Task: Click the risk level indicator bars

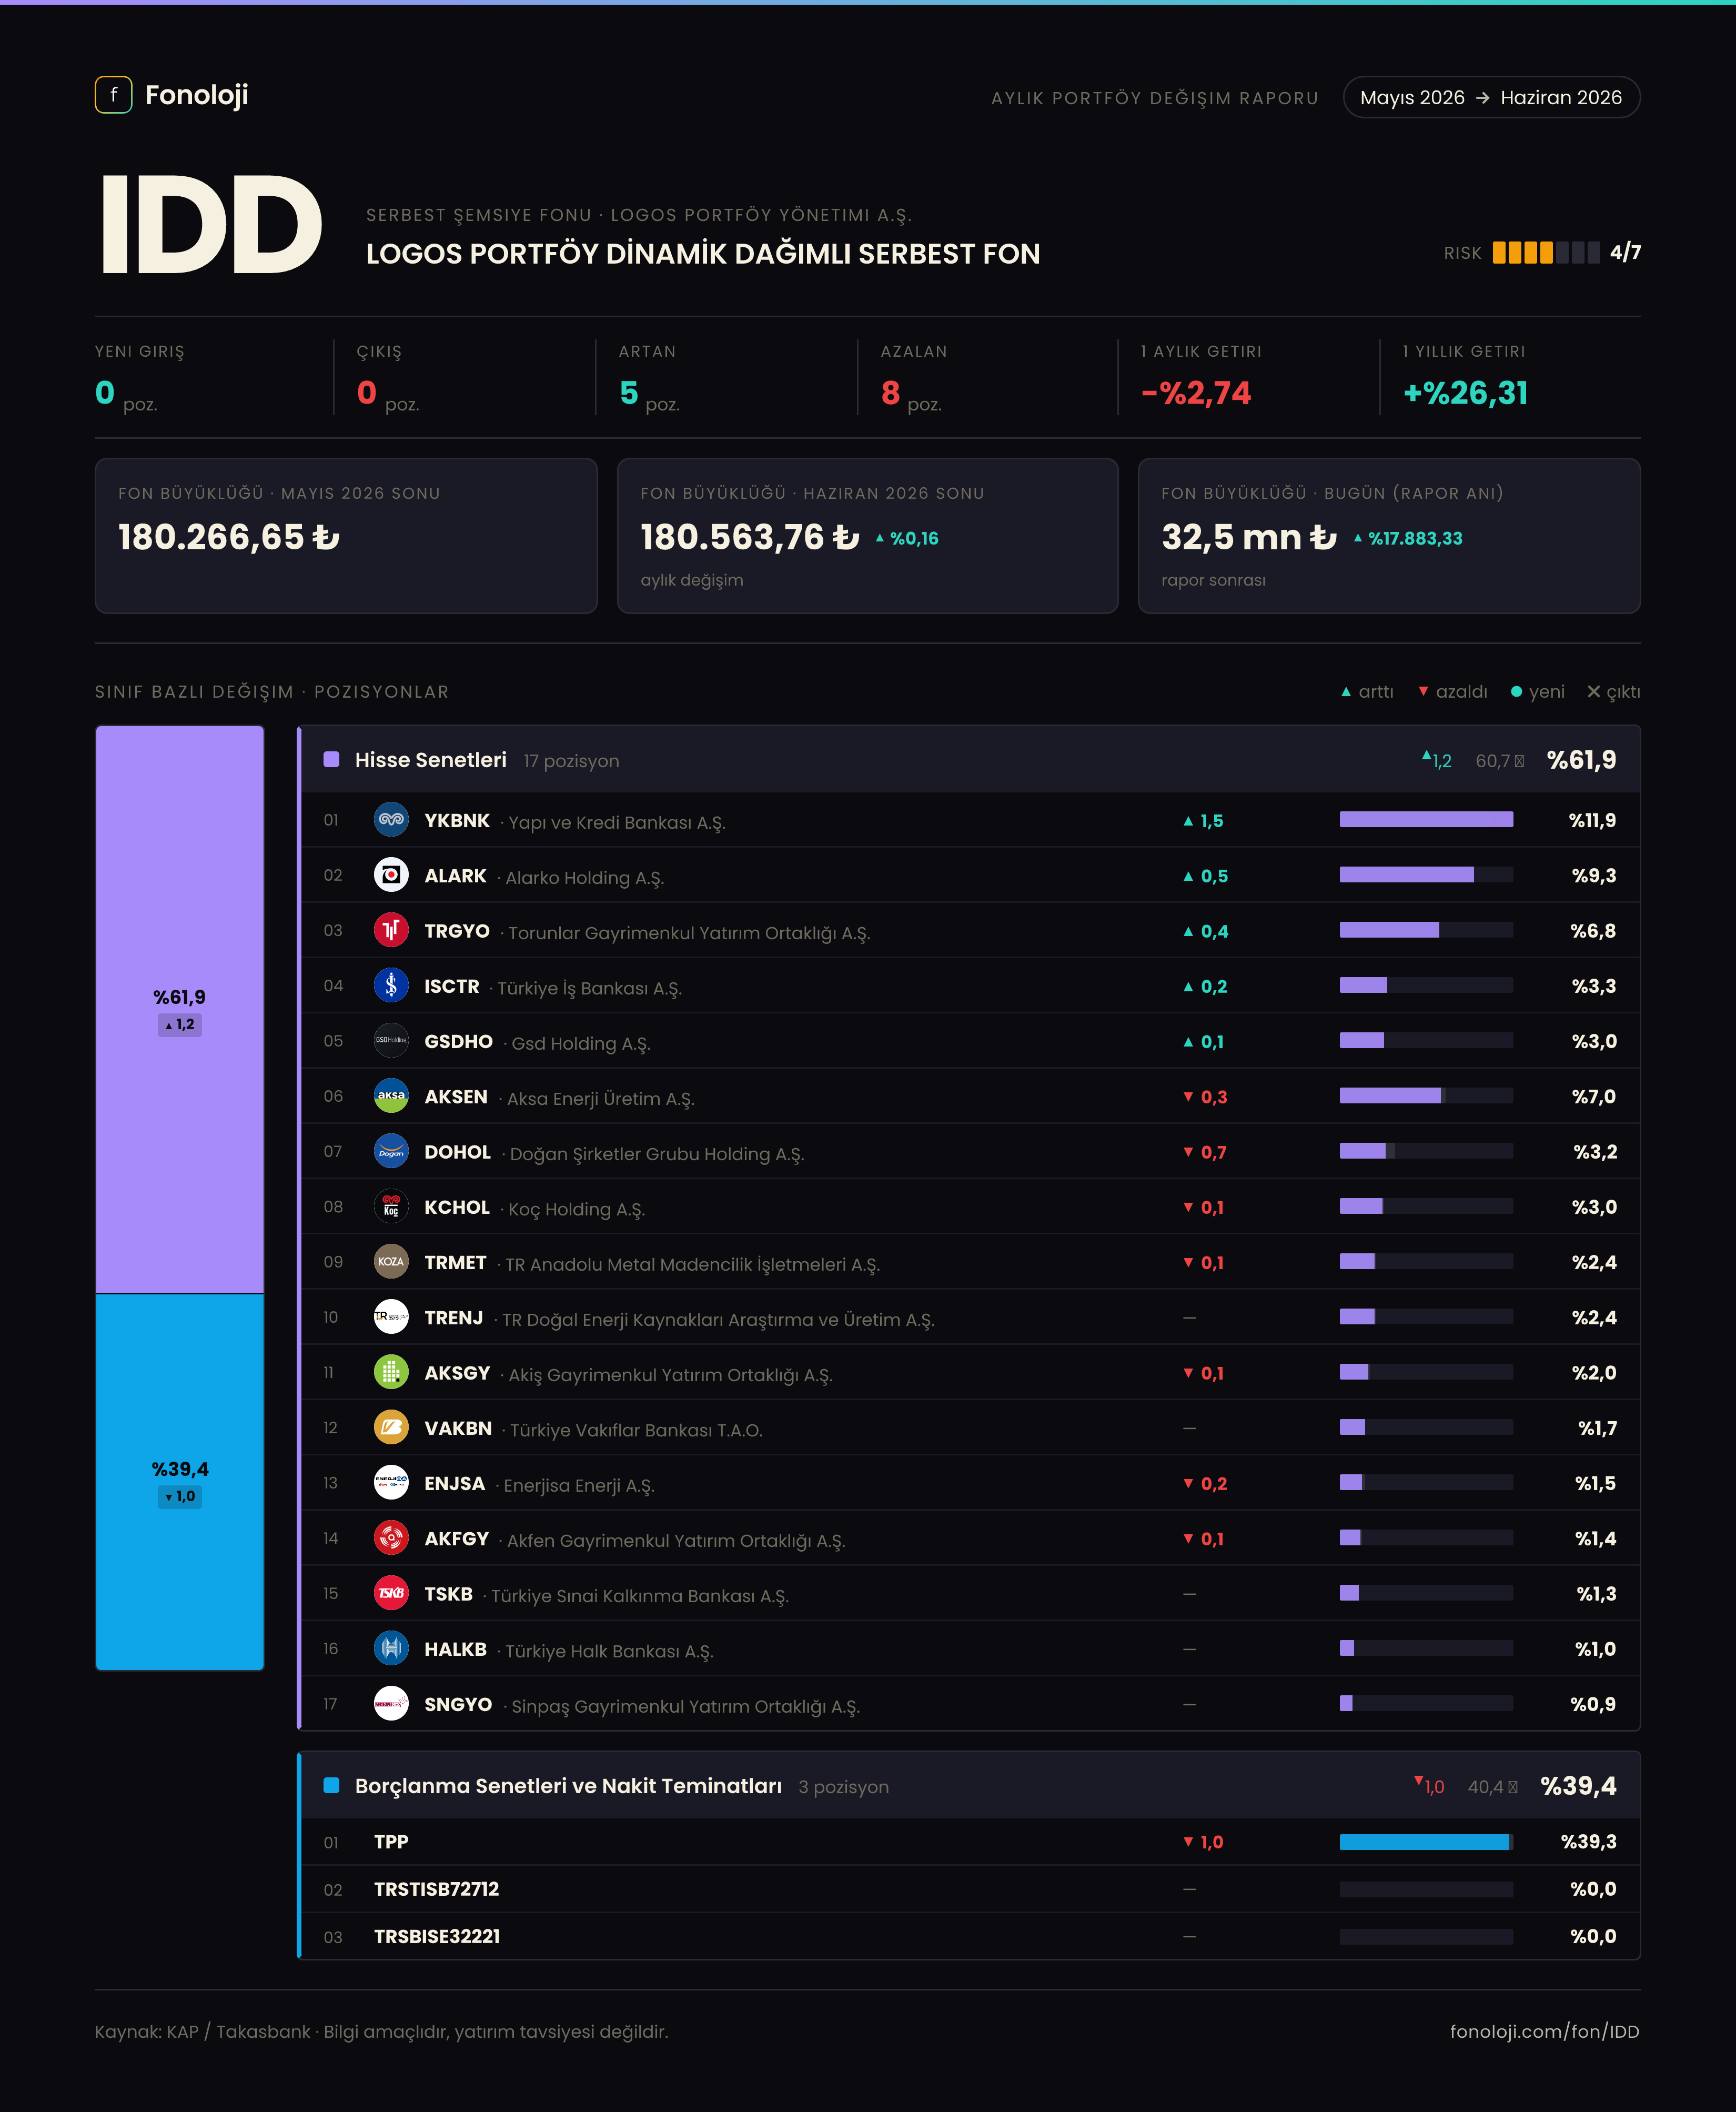Action: point(1545,252)
